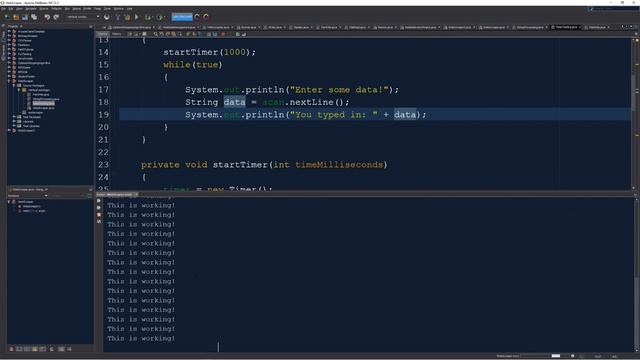
Task: Toggle Show Fields in the Navigator
Action: tap(19, 349)
